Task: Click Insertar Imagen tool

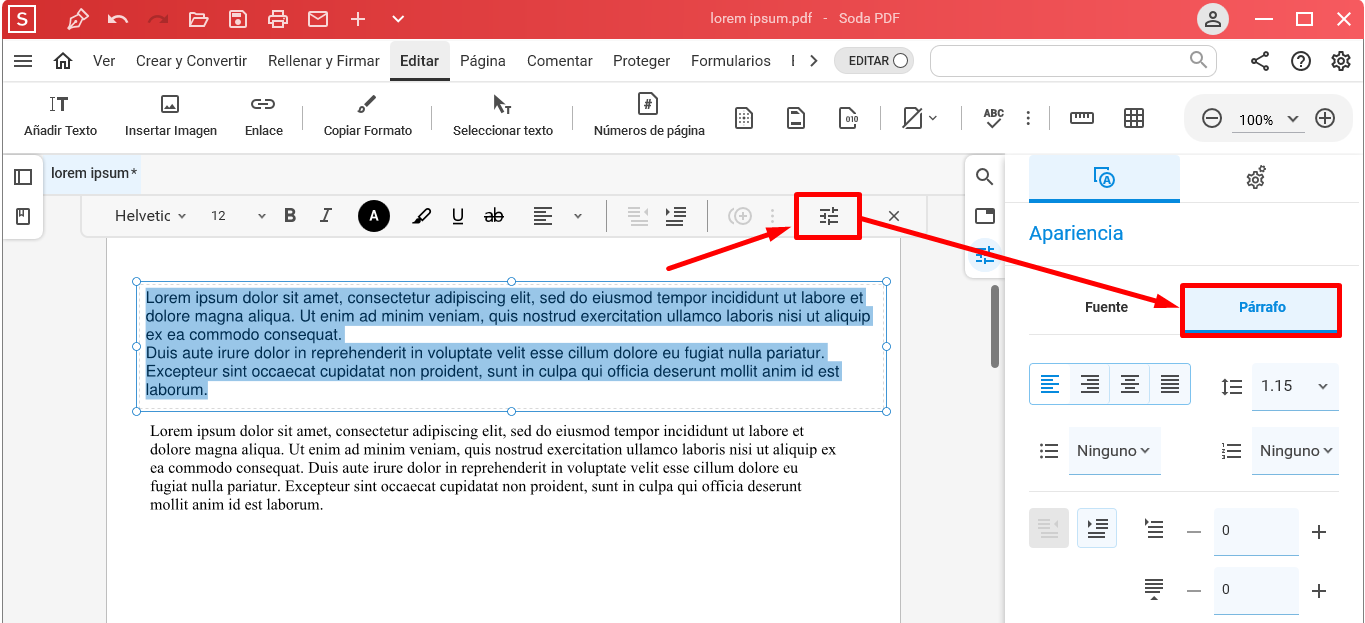Action: (x=171, y=116)
